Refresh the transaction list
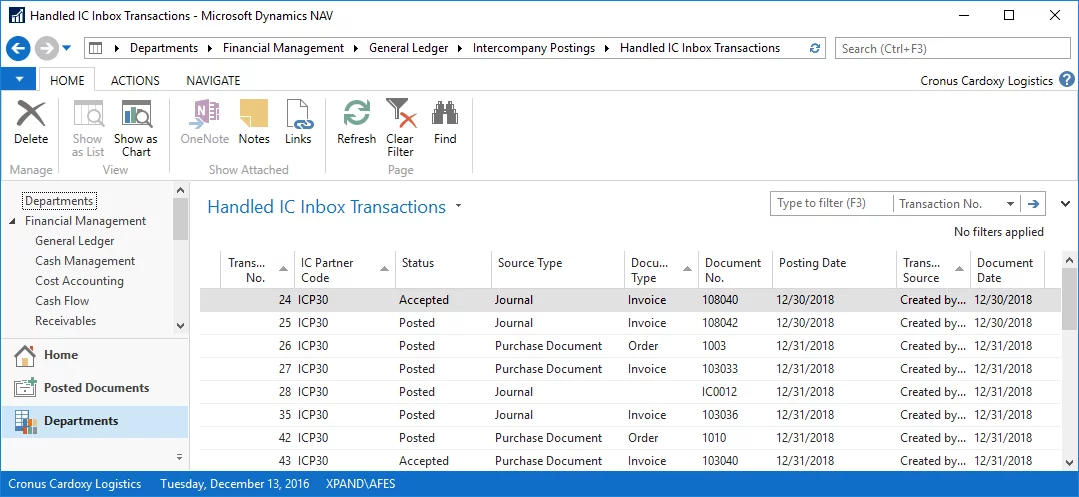Viewport: 1079px width, 497px height. 356,123
